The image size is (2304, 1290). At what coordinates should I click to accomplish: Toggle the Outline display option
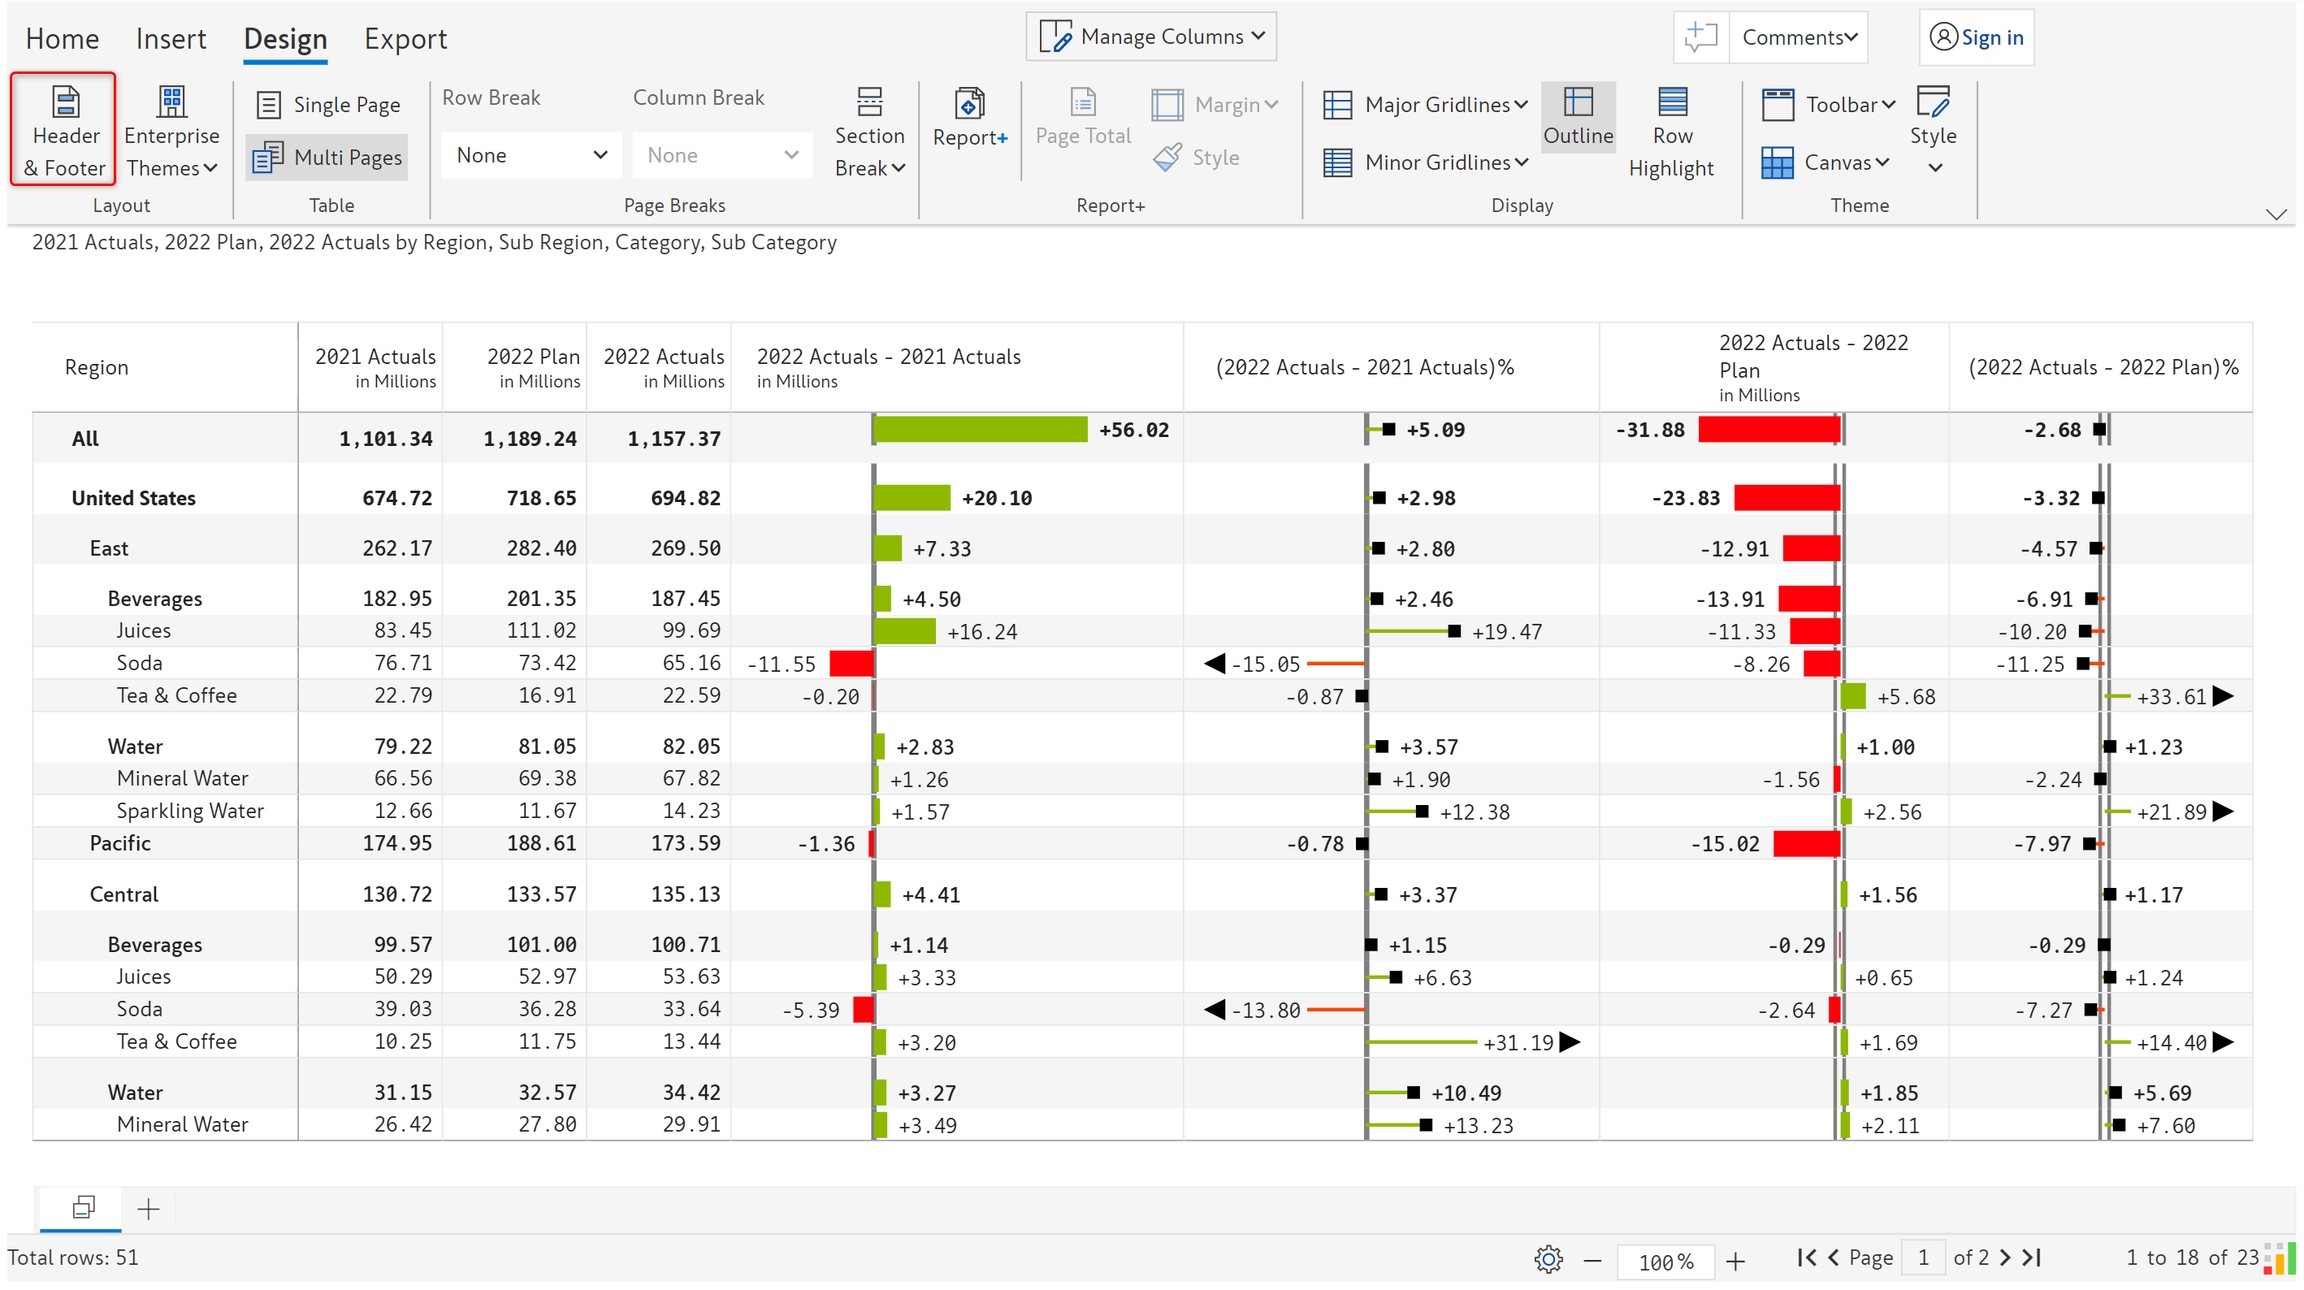click(x=1578, y=116)
